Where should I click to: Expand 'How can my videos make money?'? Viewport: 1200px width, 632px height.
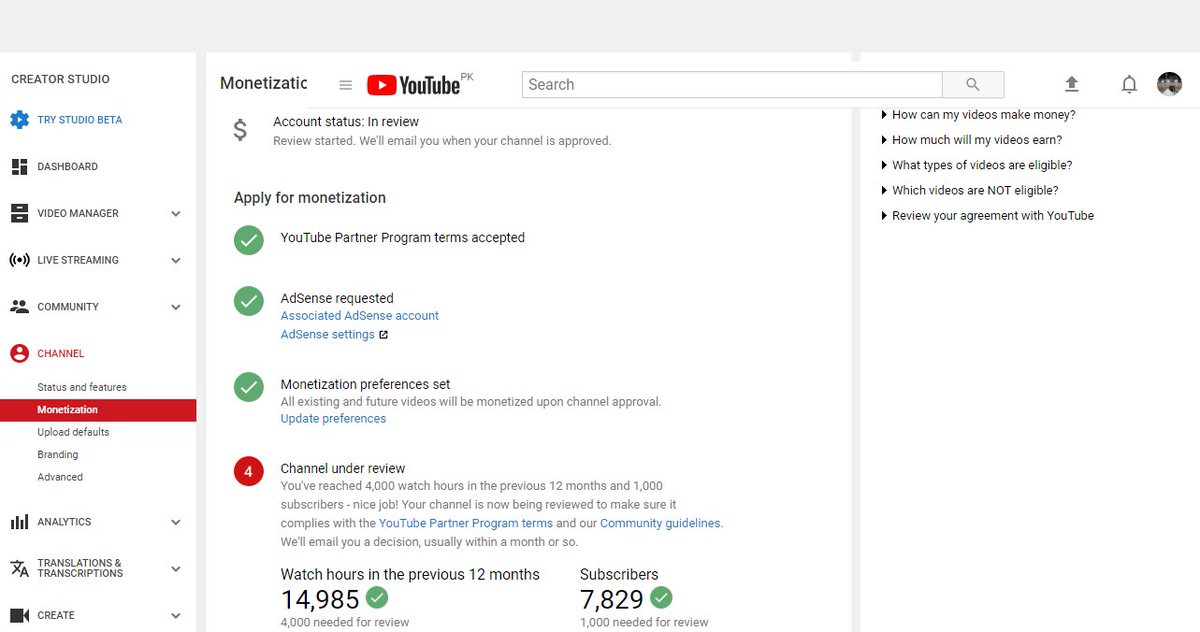(x=978, y=115)
